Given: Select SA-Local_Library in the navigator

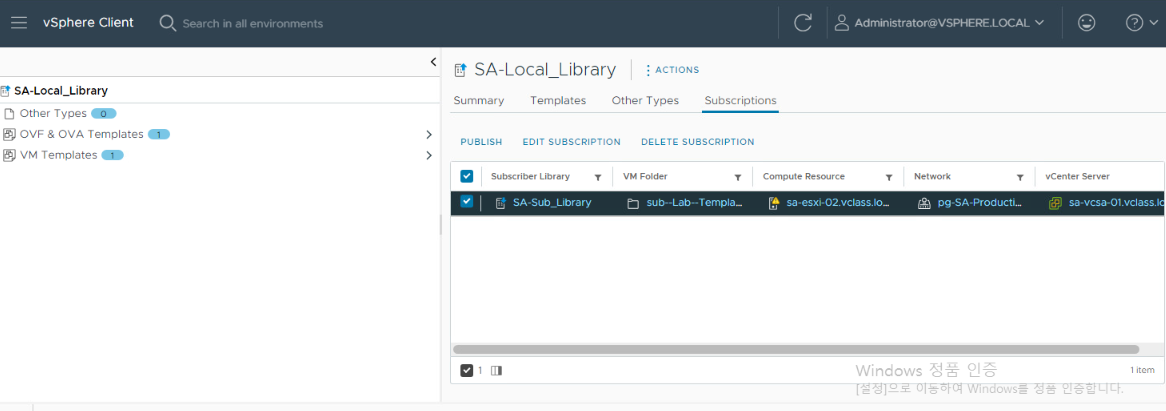Looking at the screenshot, I should coord(61,91).
